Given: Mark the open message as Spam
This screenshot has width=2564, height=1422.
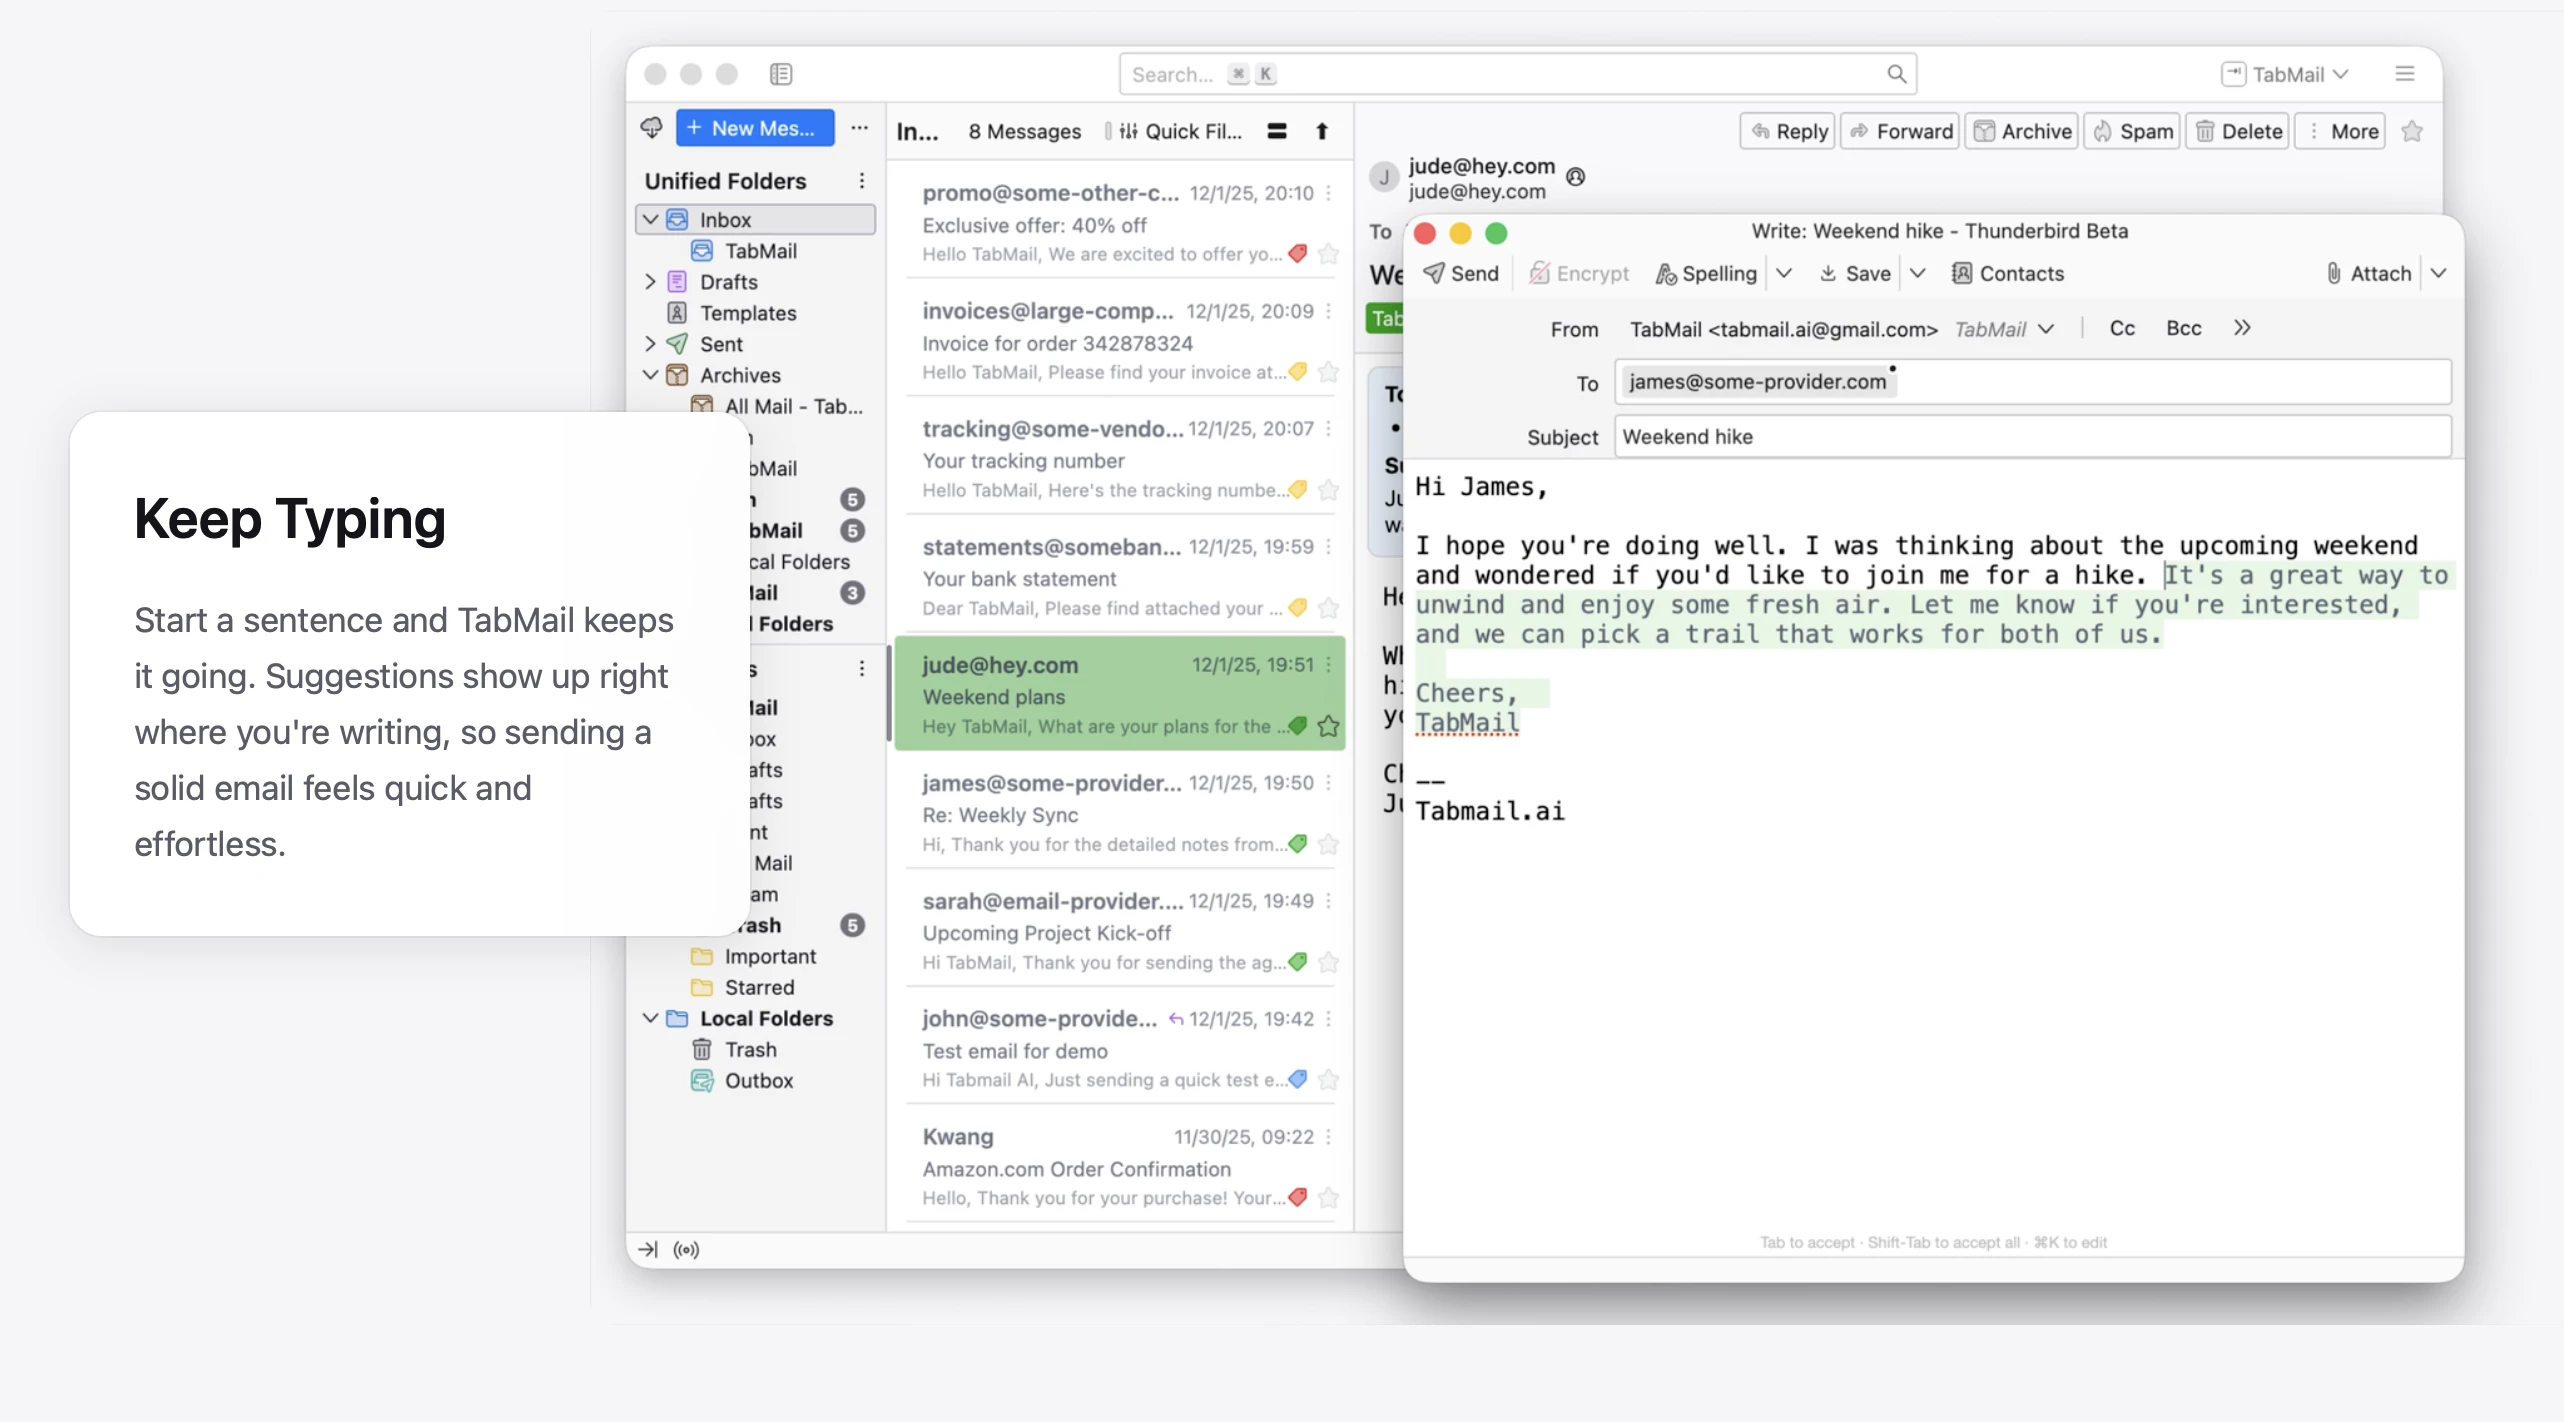Looking at the screenshot, I should pyautogui.click(x=2131, y=131).
